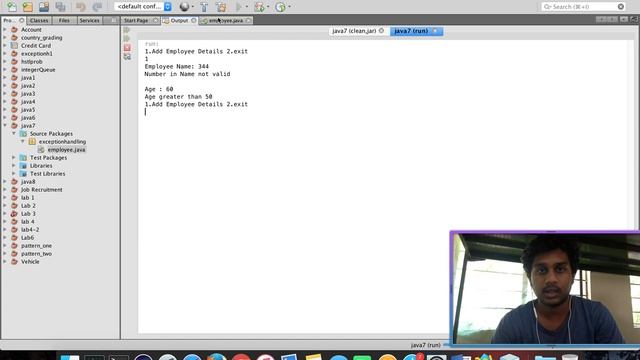Open the Debug Project dropdown arrow
The height and width of the screenshot is (360, 640).
[268, 7]
